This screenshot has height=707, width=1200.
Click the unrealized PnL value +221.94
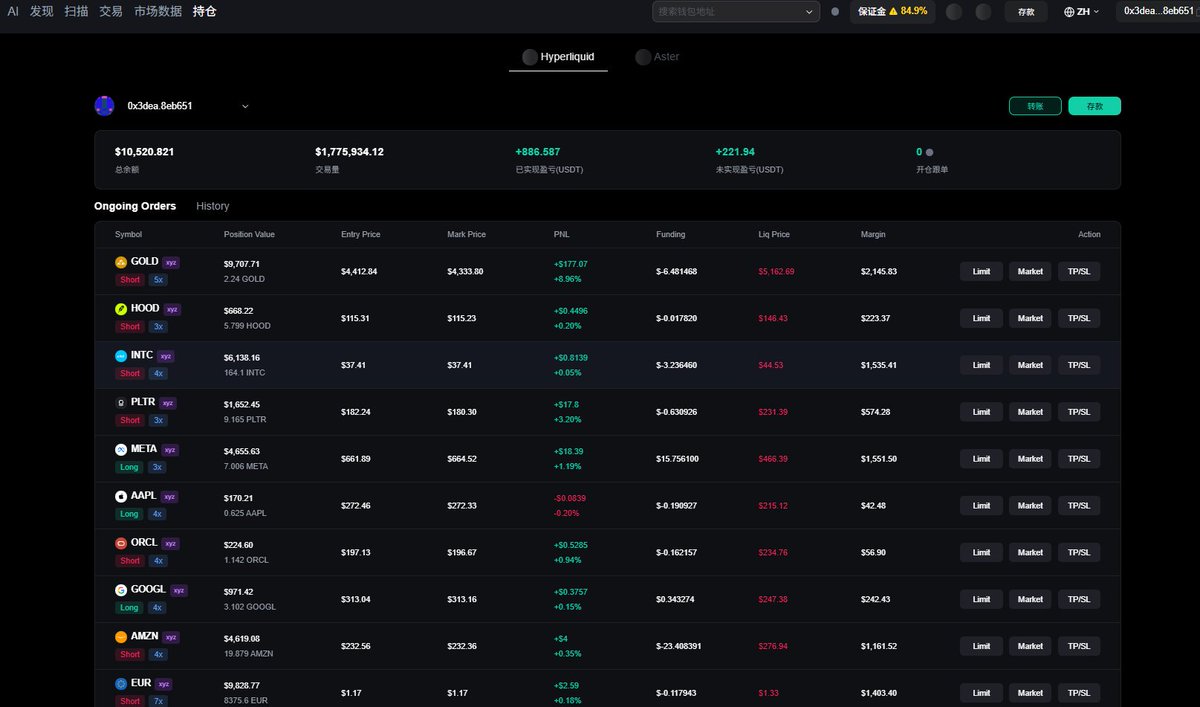pyautogui.click(x=735, y=152)
